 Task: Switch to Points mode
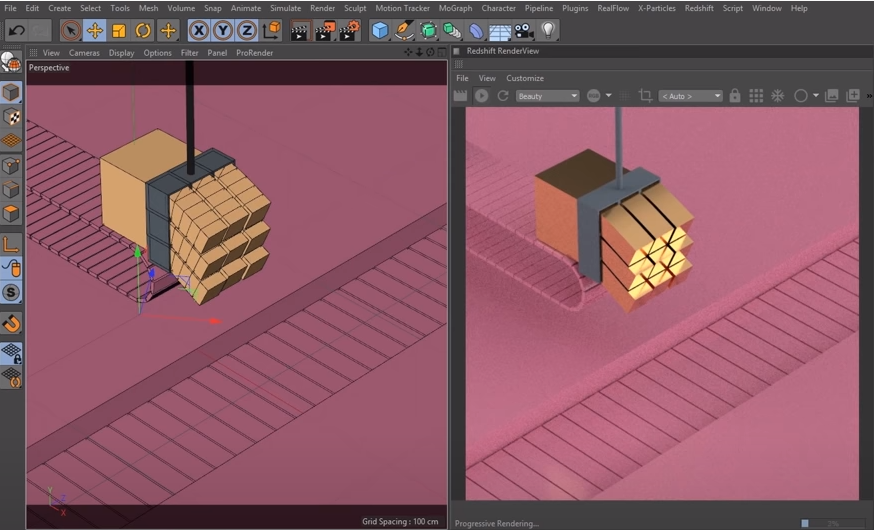11,166
